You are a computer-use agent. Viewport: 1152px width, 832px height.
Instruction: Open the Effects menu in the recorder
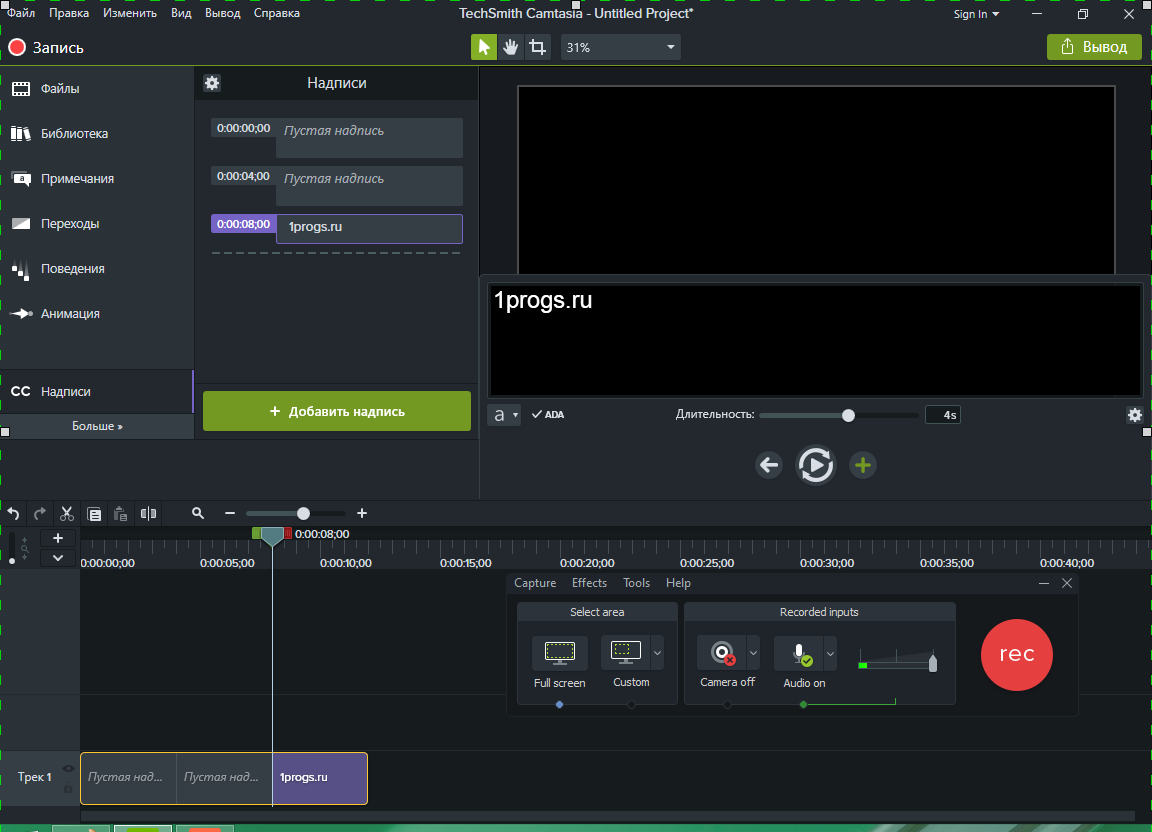tap(589, 582)
